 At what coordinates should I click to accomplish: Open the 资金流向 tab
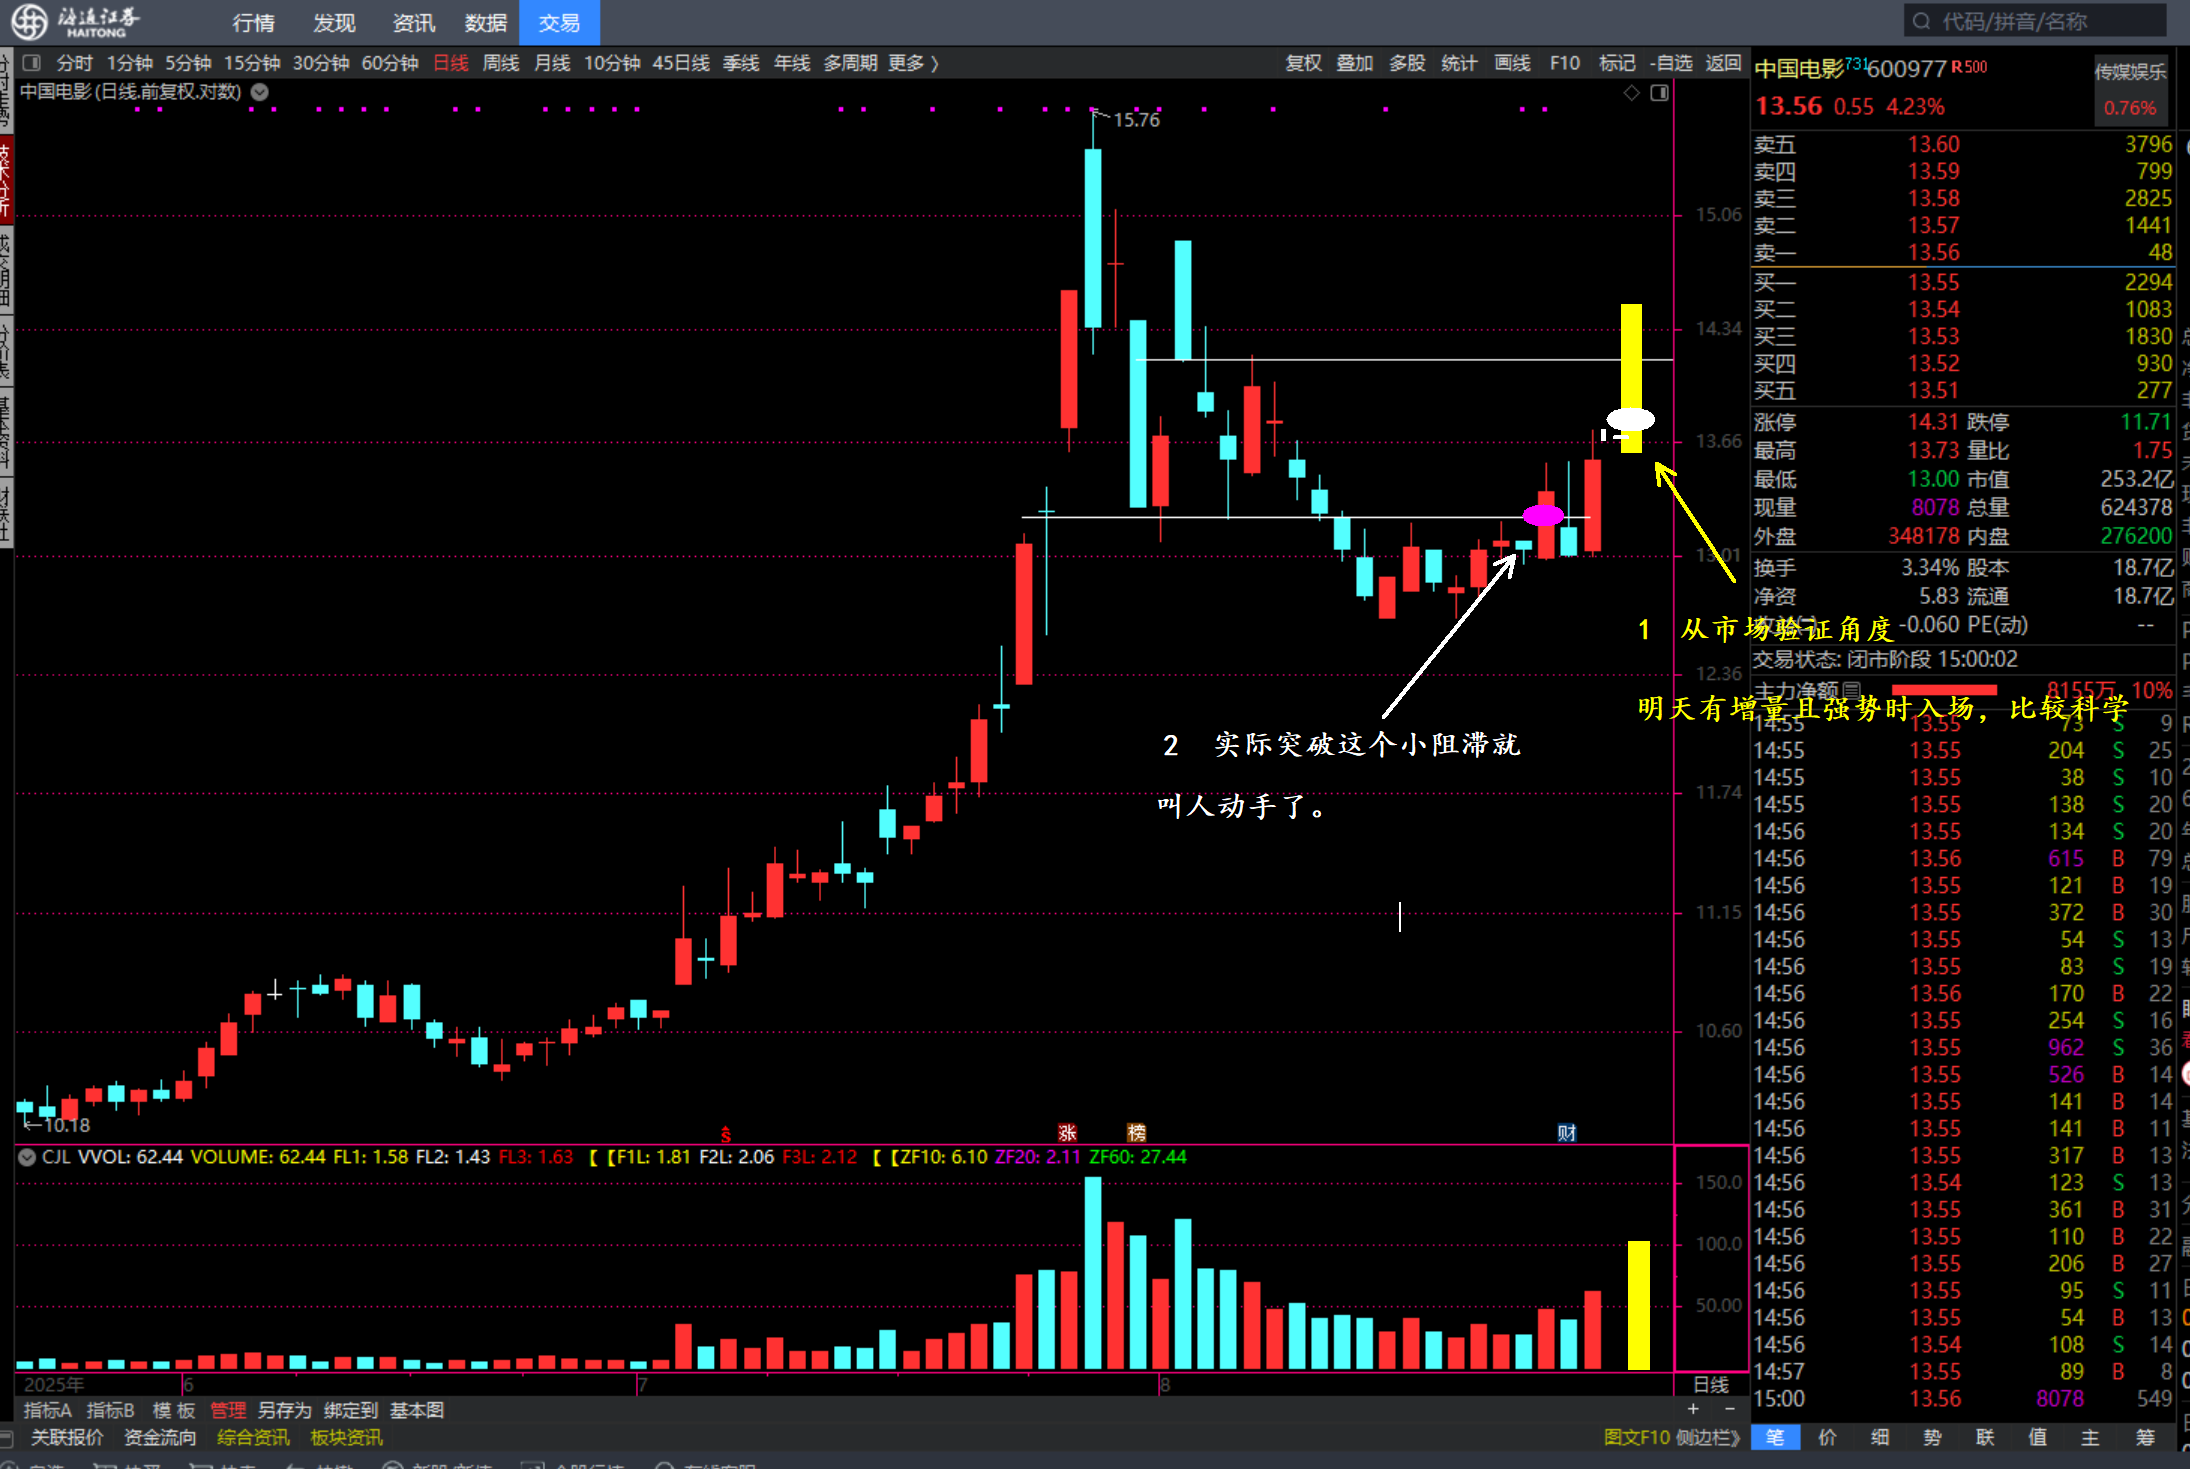pyautogui.click(x=160, y=1437)
